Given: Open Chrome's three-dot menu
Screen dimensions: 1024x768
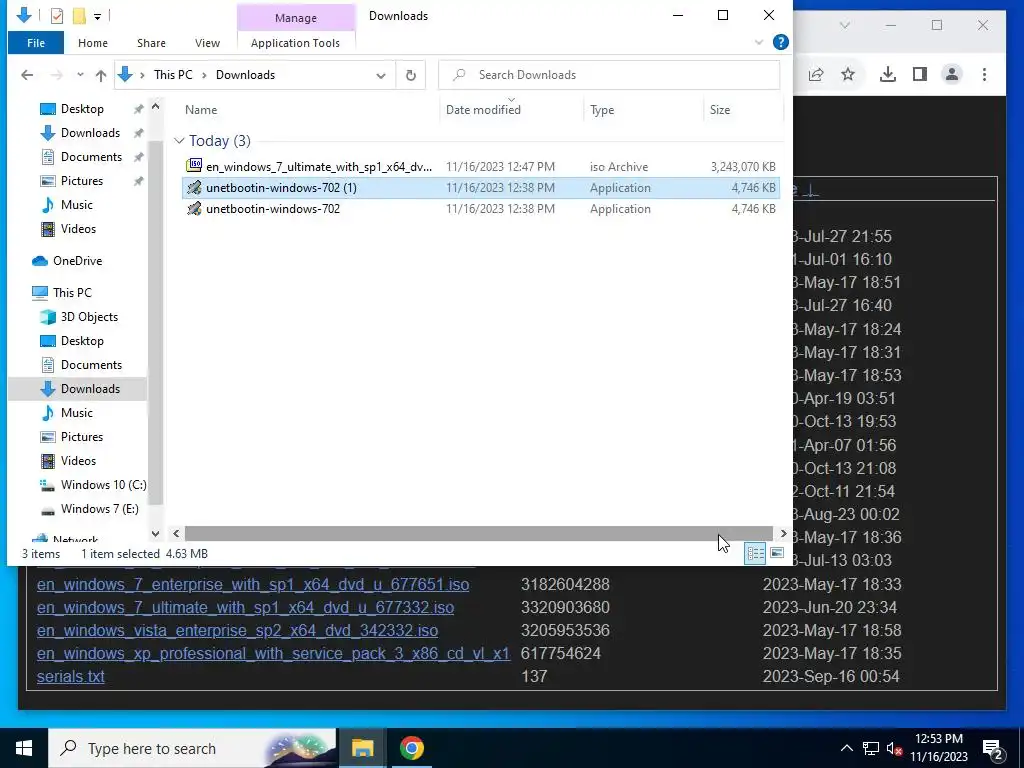Looking at the screenshot, I should tap(984, 74).
